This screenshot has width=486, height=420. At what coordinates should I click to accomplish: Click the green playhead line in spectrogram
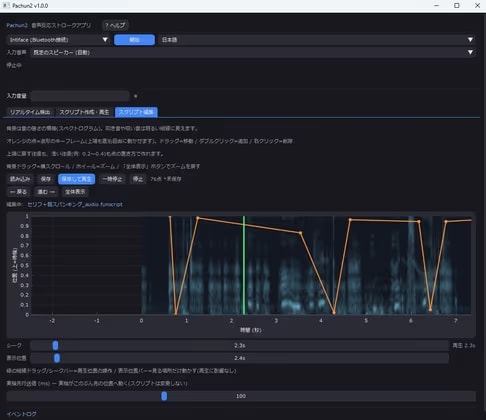pyautogui.click(x=244, y=265)
